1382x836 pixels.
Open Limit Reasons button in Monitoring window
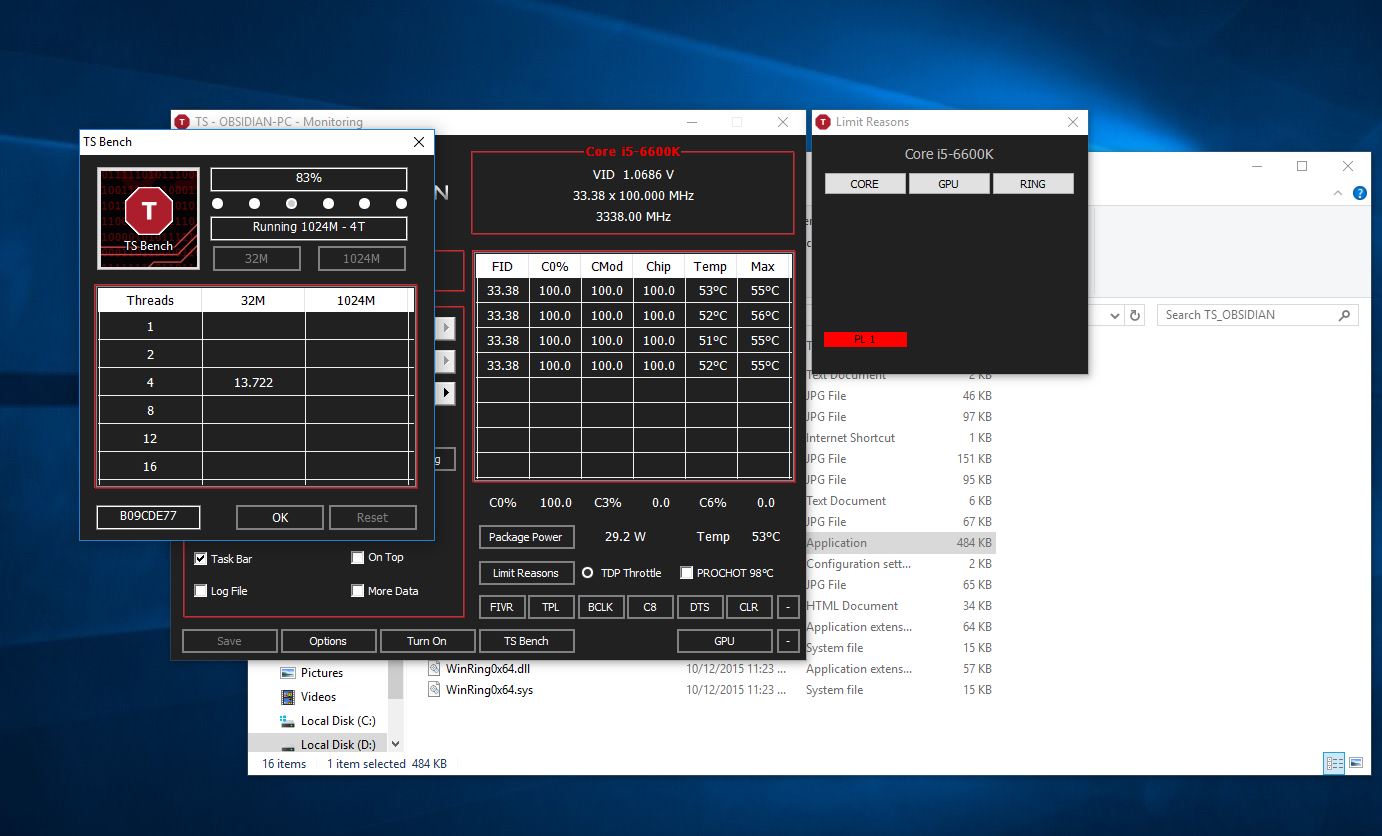click(x=526, y=573)
